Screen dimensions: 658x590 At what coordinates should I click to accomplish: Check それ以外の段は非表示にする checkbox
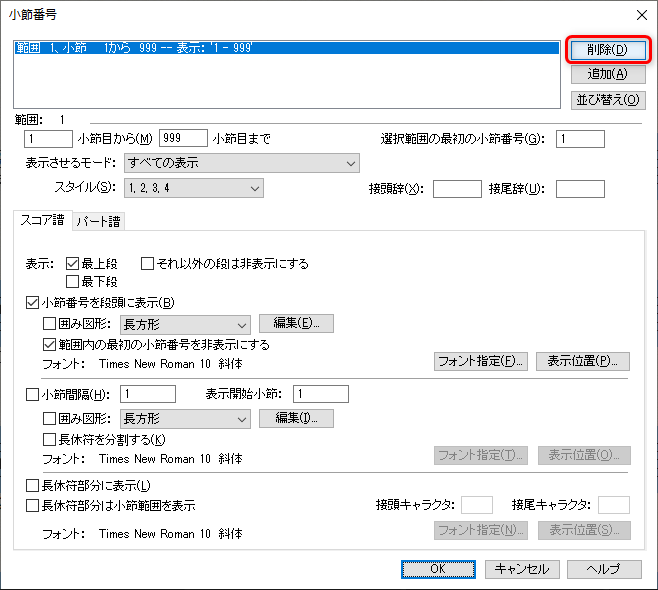click(147, 264)
